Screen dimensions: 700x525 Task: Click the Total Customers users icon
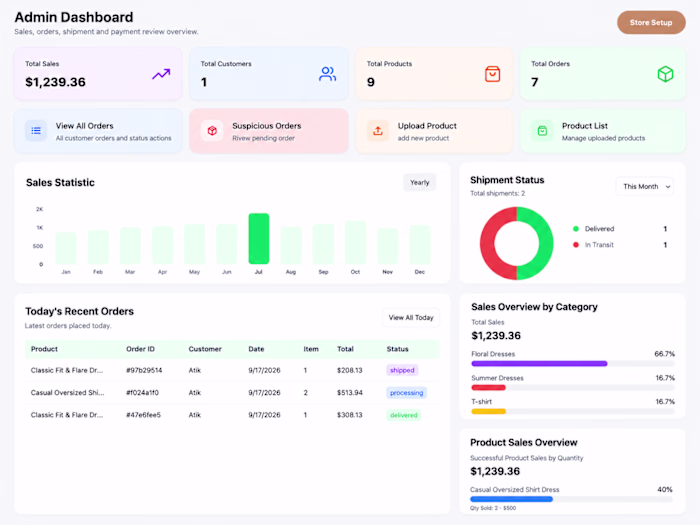pos(327,74)
